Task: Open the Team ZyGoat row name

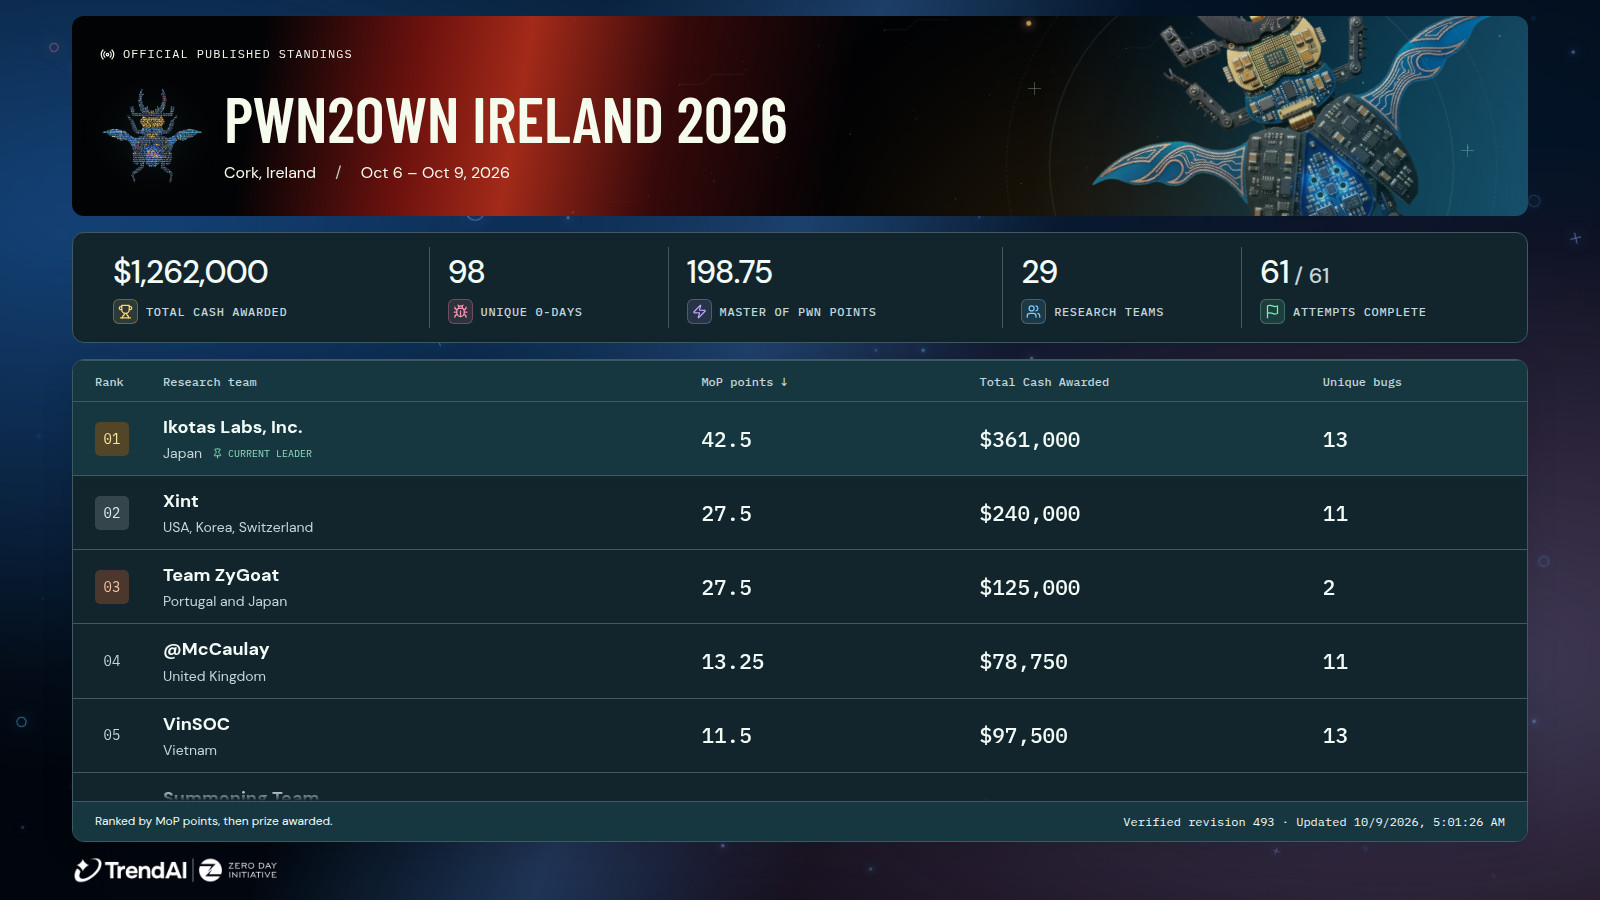Action: (x=221, y=575)
